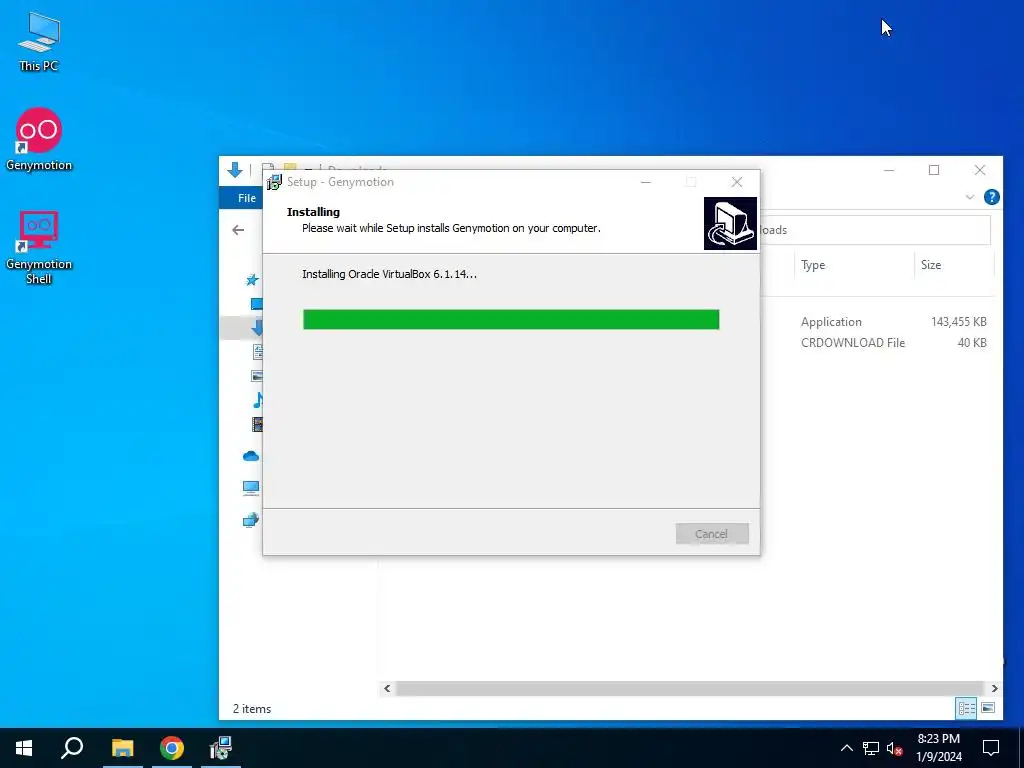Expand the Explorer ribbon chevron

pos(970,197)
